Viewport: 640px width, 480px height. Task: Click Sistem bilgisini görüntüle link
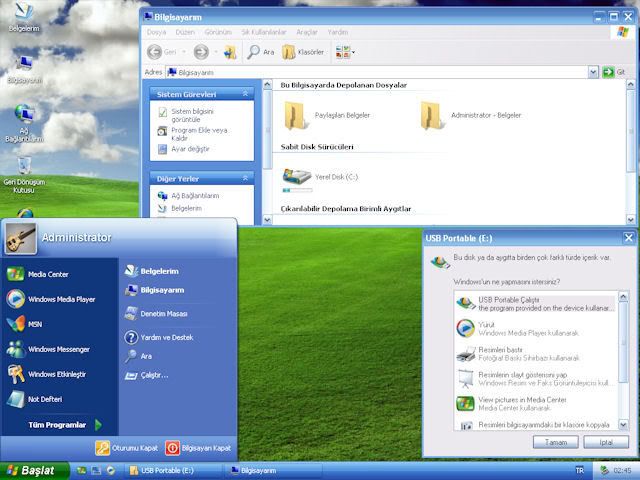point(192,115)
